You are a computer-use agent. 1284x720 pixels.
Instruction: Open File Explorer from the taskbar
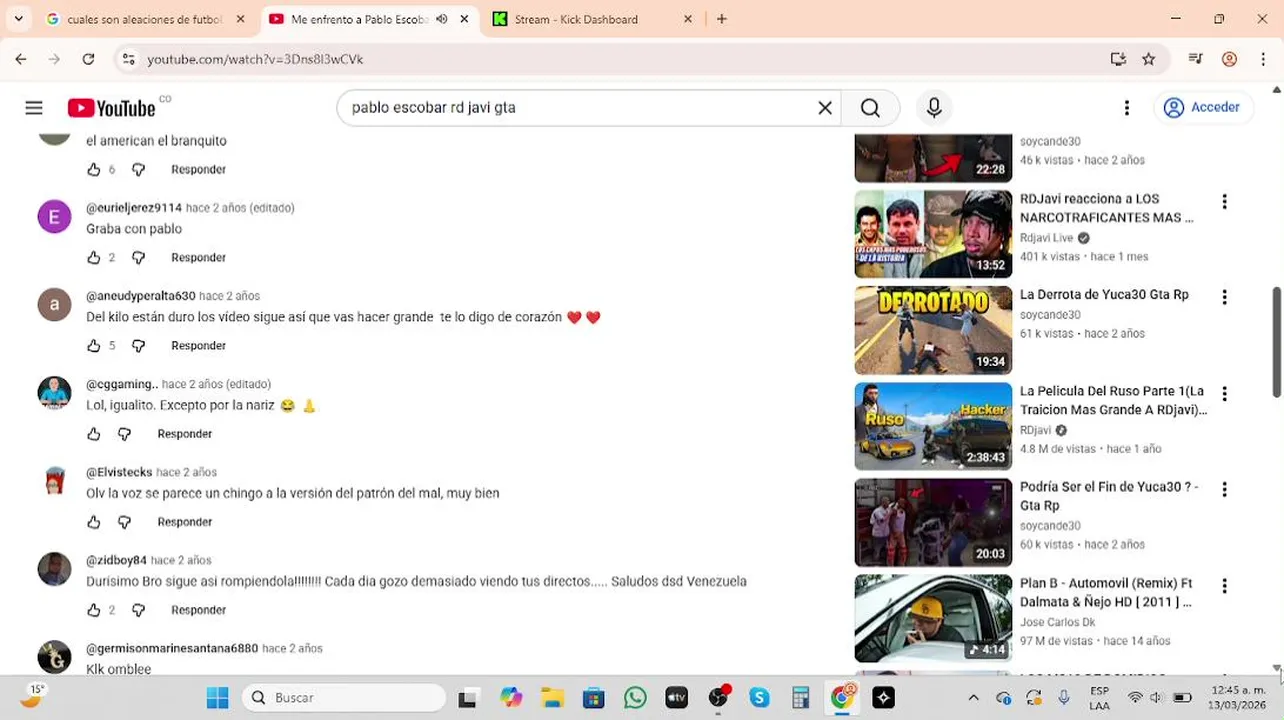[552, 698]
